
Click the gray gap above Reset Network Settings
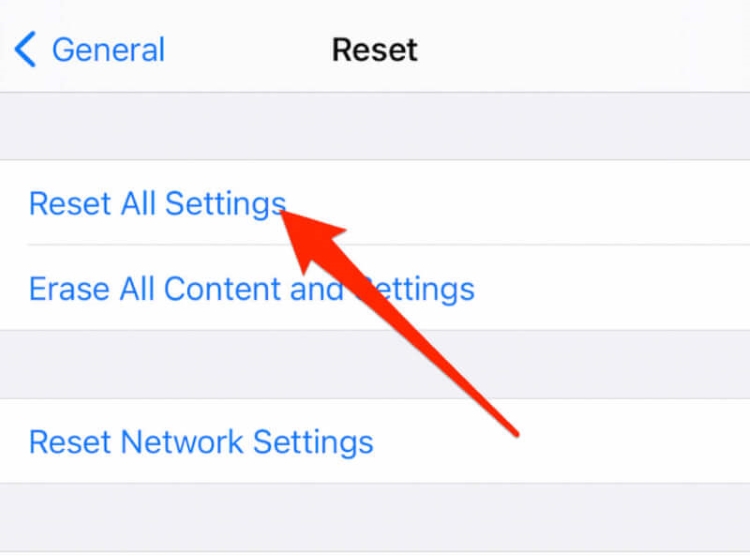[375, 365]
